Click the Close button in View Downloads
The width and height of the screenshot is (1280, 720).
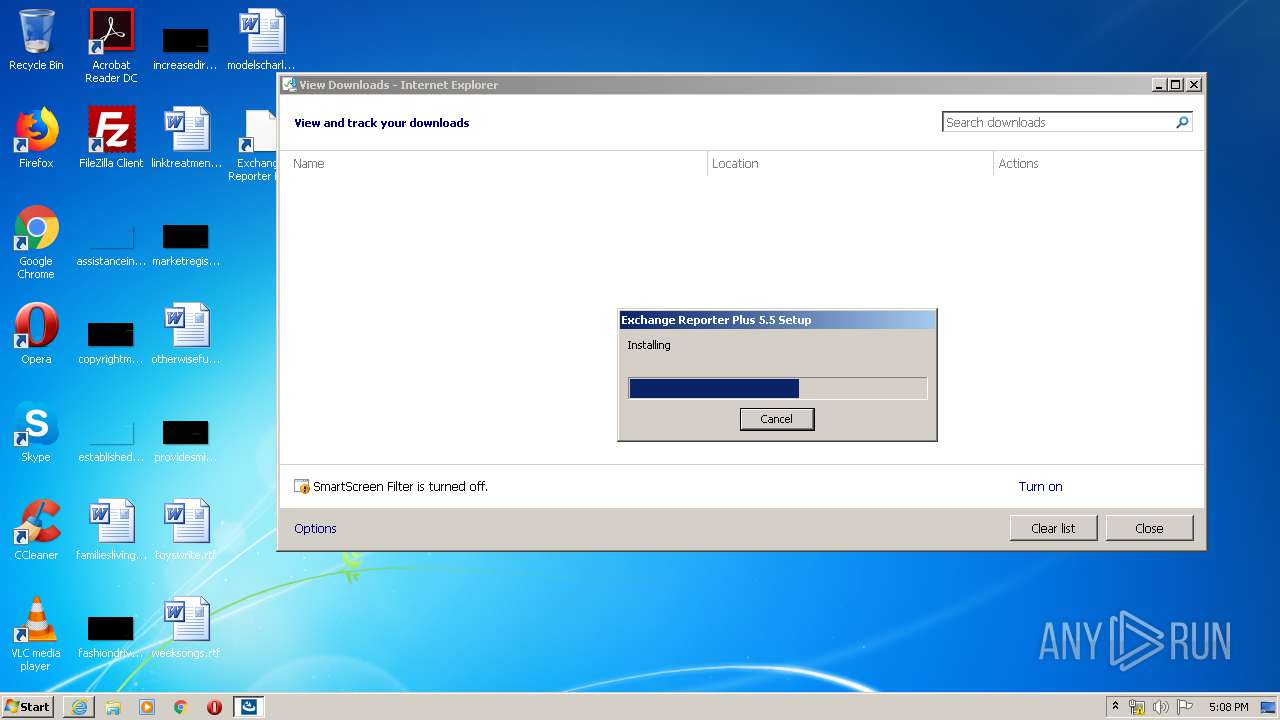[x=1149, y=528]
